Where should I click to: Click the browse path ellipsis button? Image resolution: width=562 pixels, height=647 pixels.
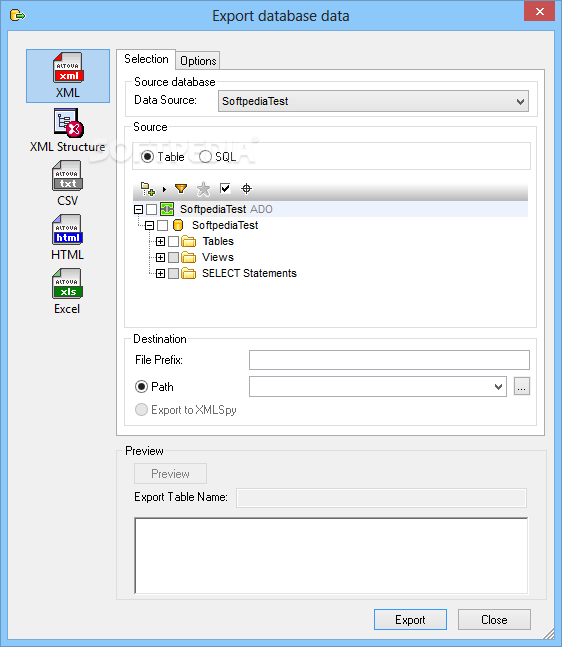point(522,387)
